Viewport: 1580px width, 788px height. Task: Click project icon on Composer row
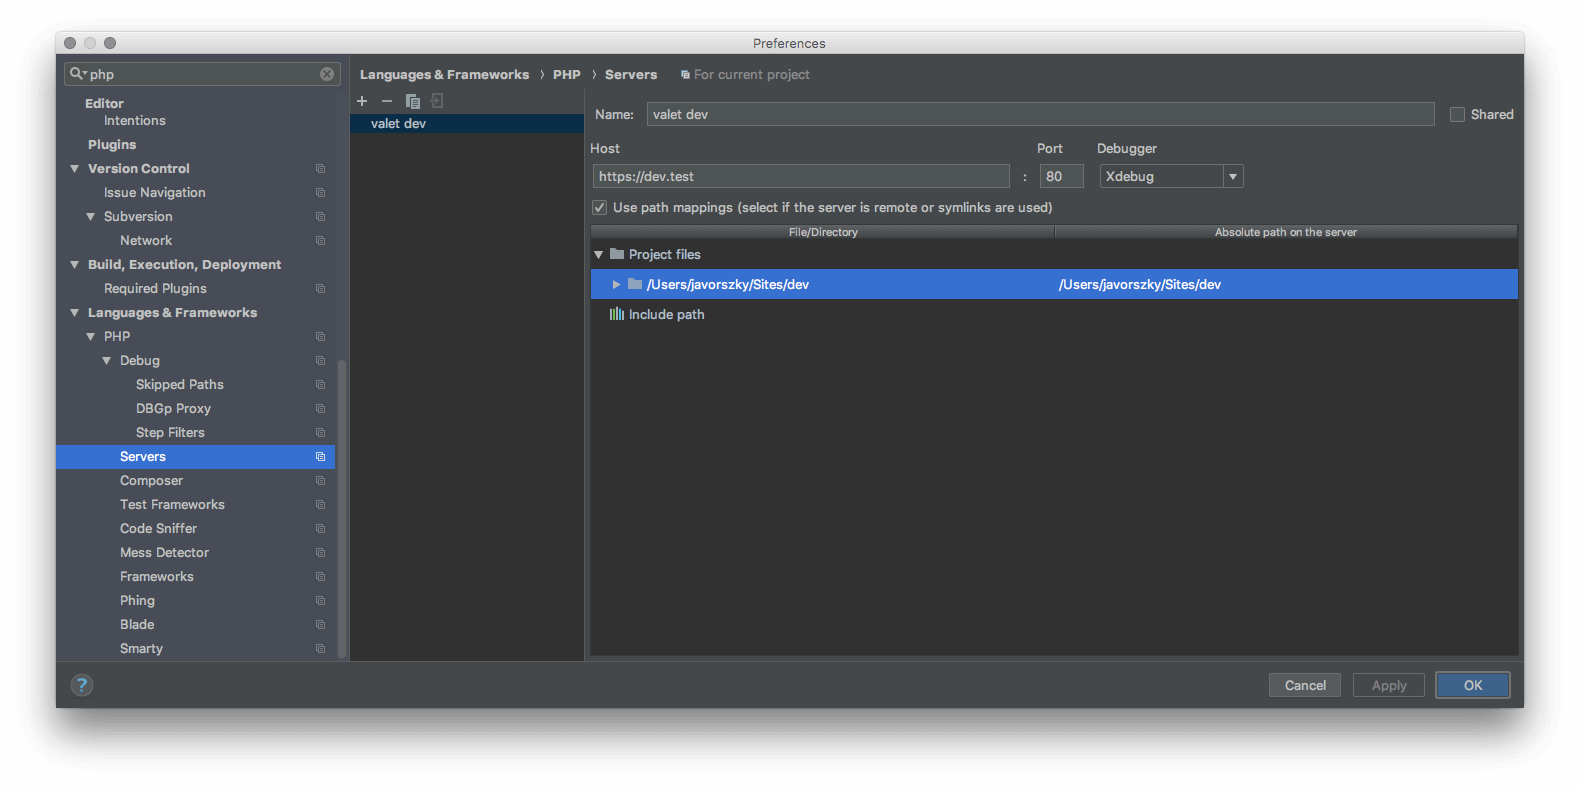[x=321, y=481]
